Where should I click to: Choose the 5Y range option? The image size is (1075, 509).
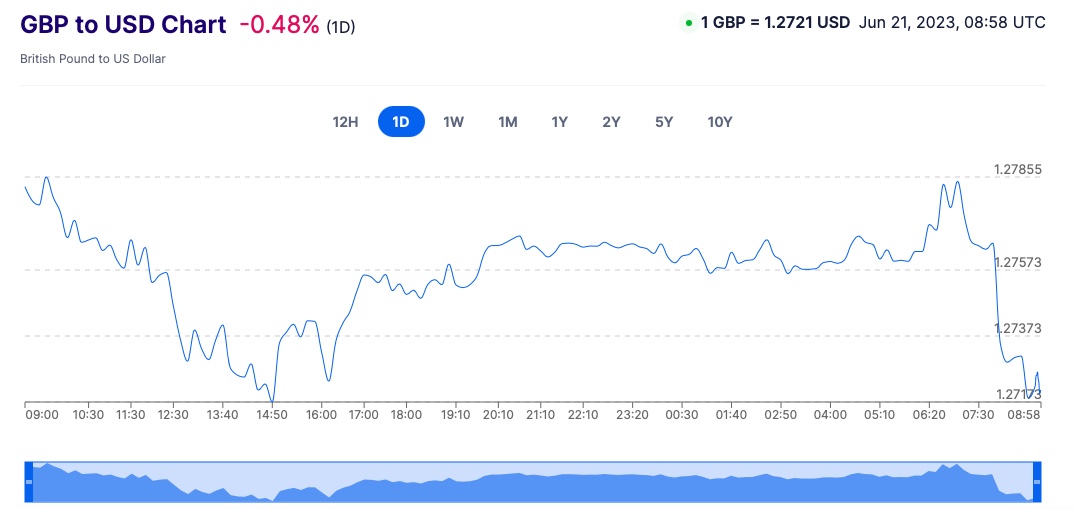664,122
